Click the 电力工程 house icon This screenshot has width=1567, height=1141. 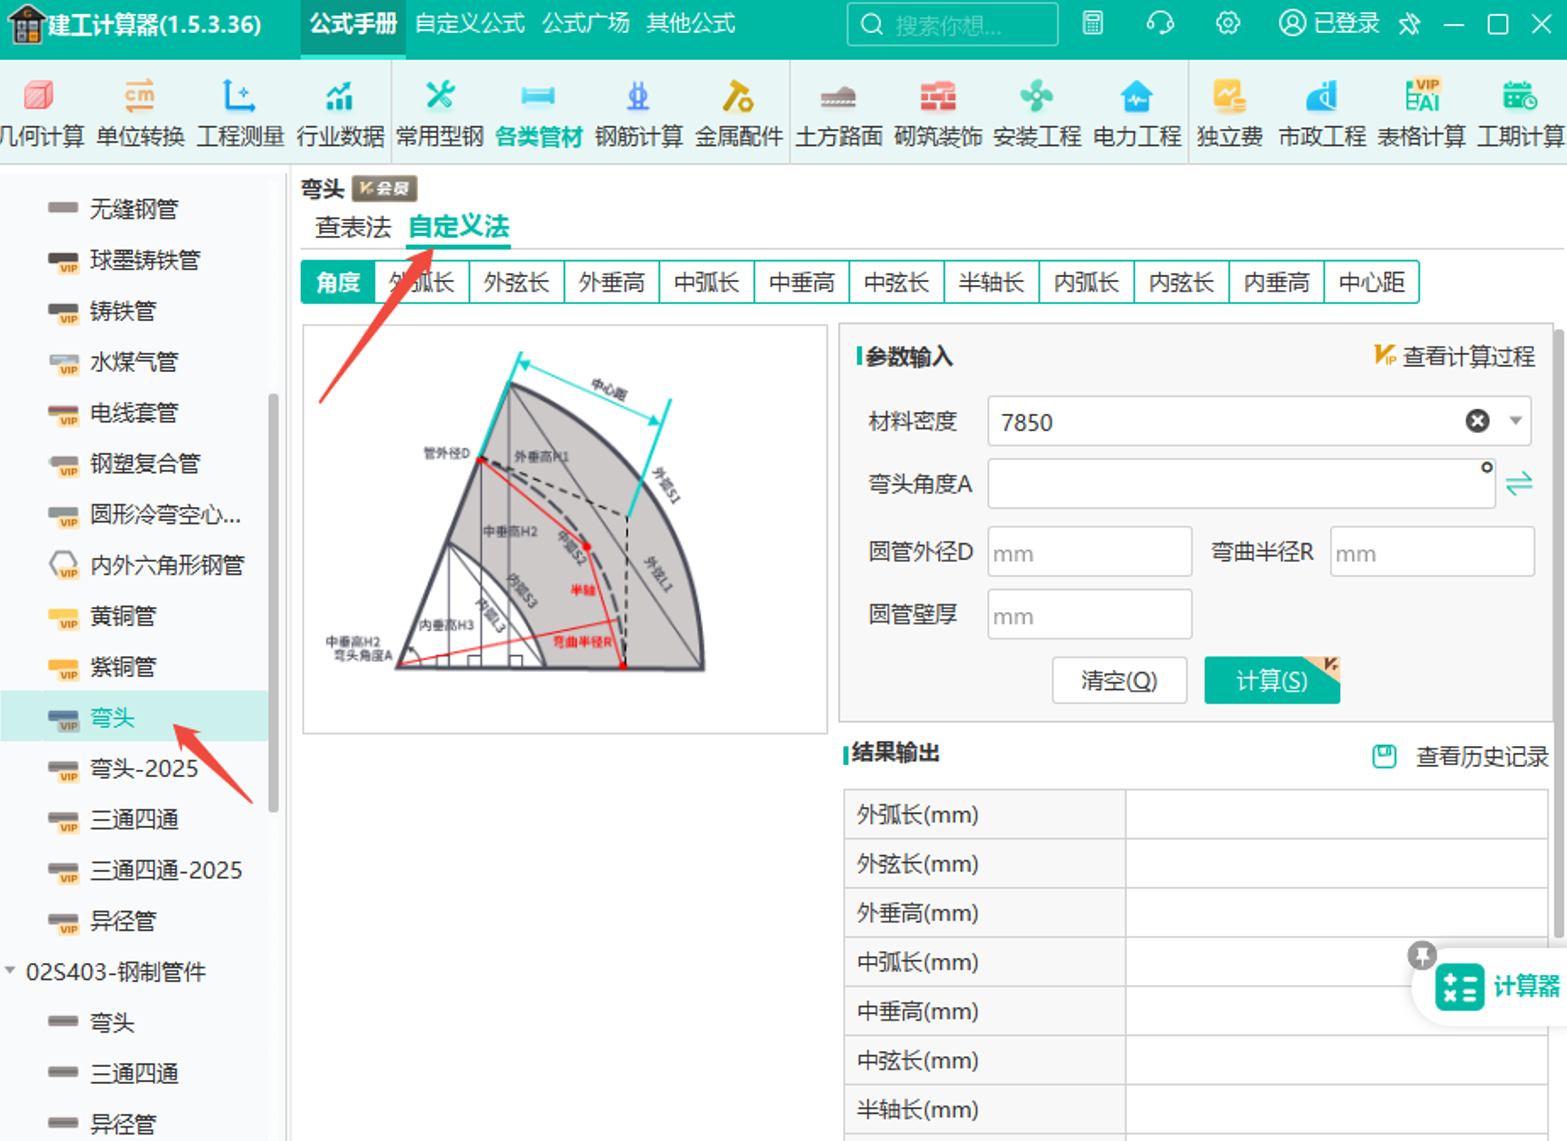tap(1136, 96)
